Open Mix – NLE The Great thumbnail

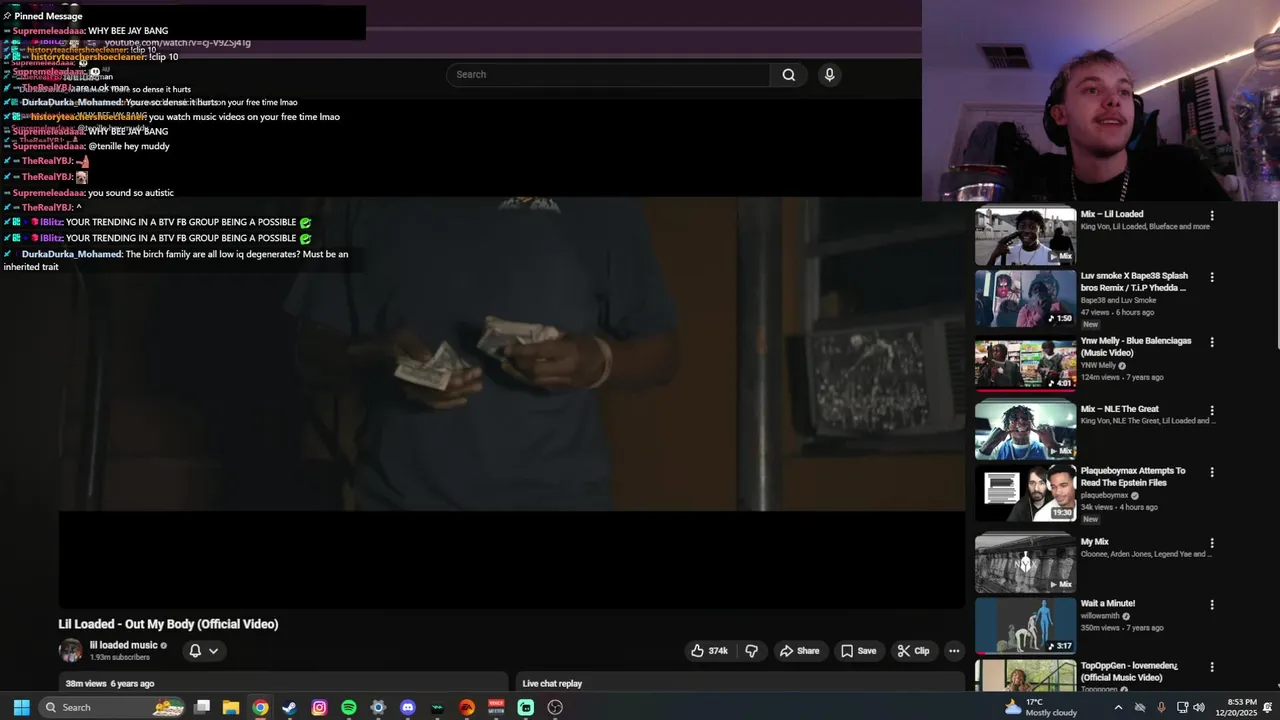coord(1025,430)
